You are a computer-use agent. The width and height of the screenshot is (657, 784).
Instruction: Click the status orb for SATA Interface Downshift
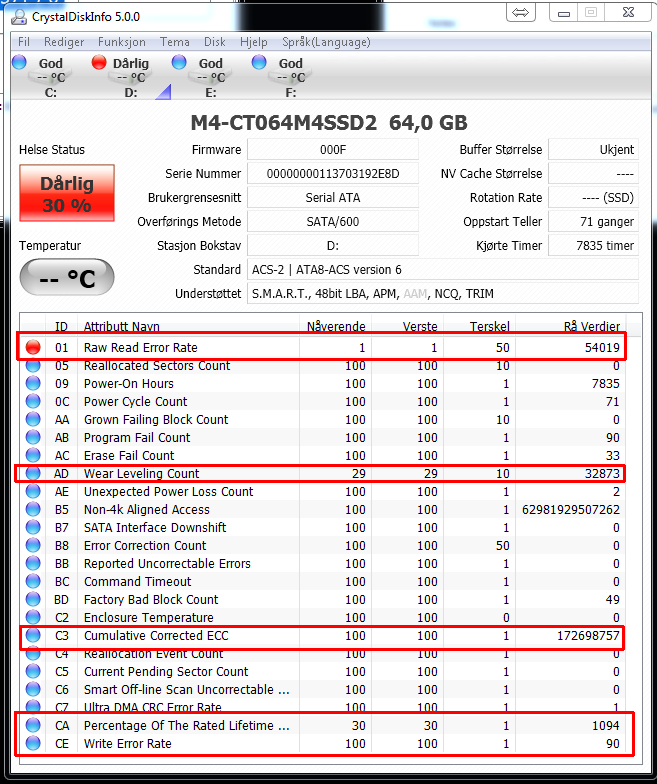click(33, 527)
